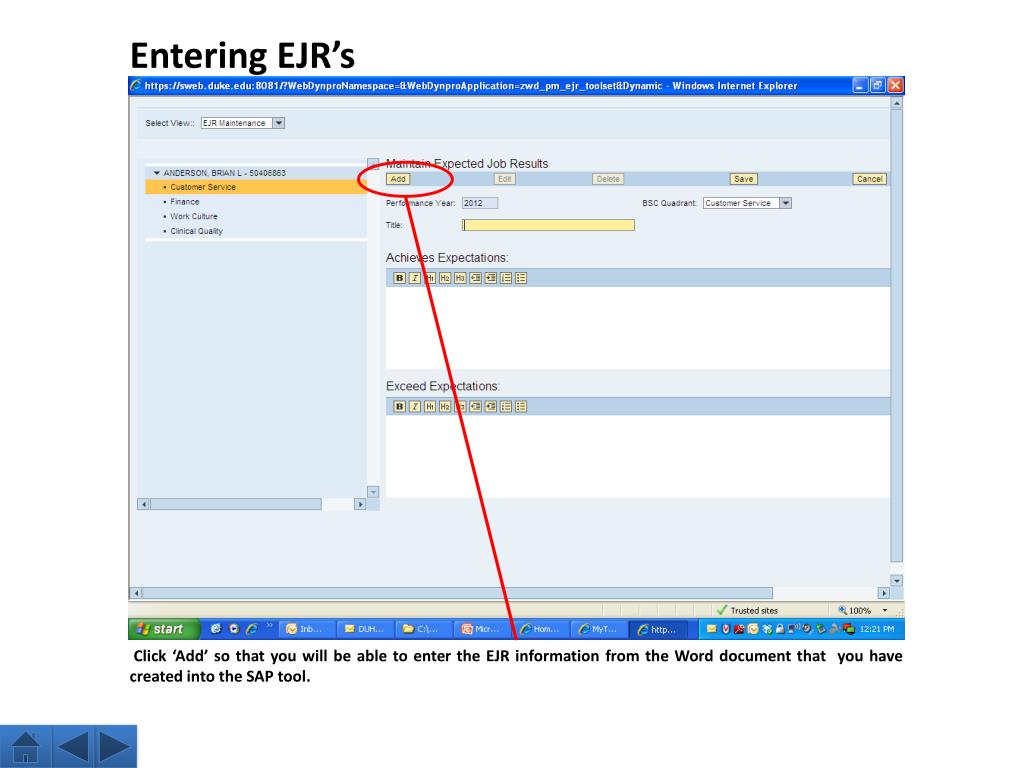The height and width of the screenshot is (768, 1024).
Task: Click left arrow of tree panel scrollbar
Action: 143,504
